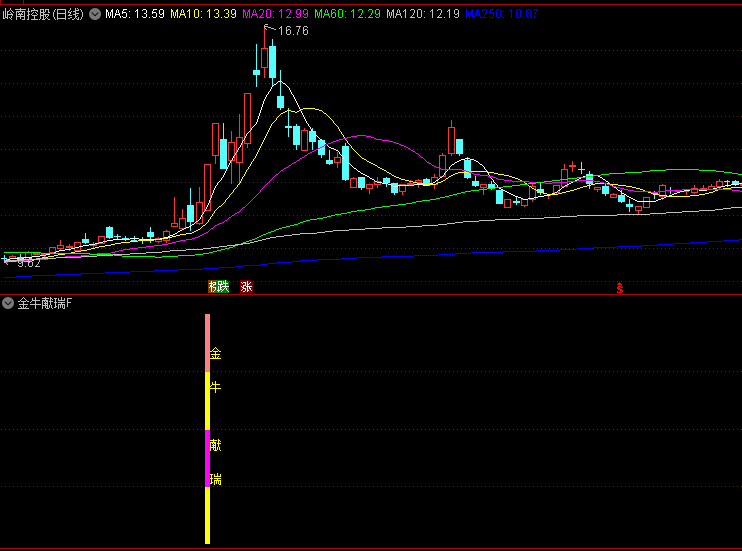Open the 金牛献瑞F indicator dropdown arrow

coord(8,303)
